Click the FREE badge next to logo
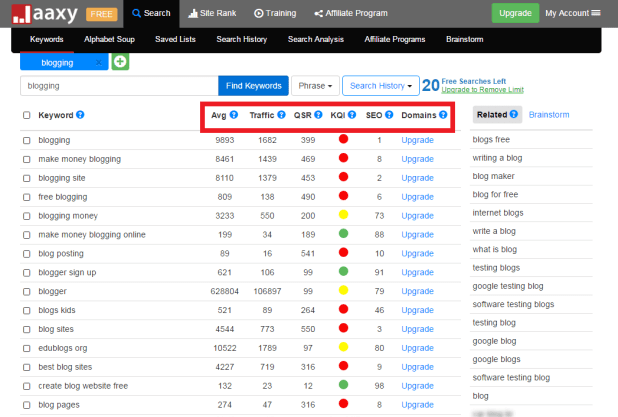This screenshot has width=618, height=417. pos(102,15)
